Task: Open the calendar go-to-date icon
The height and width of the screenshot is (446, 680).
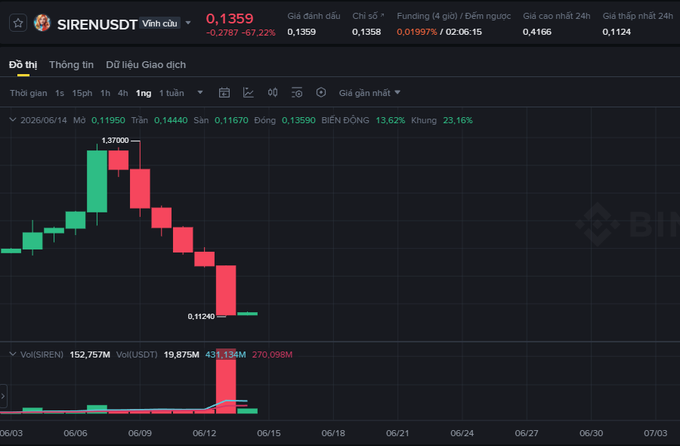Action: tap(224, 92)
